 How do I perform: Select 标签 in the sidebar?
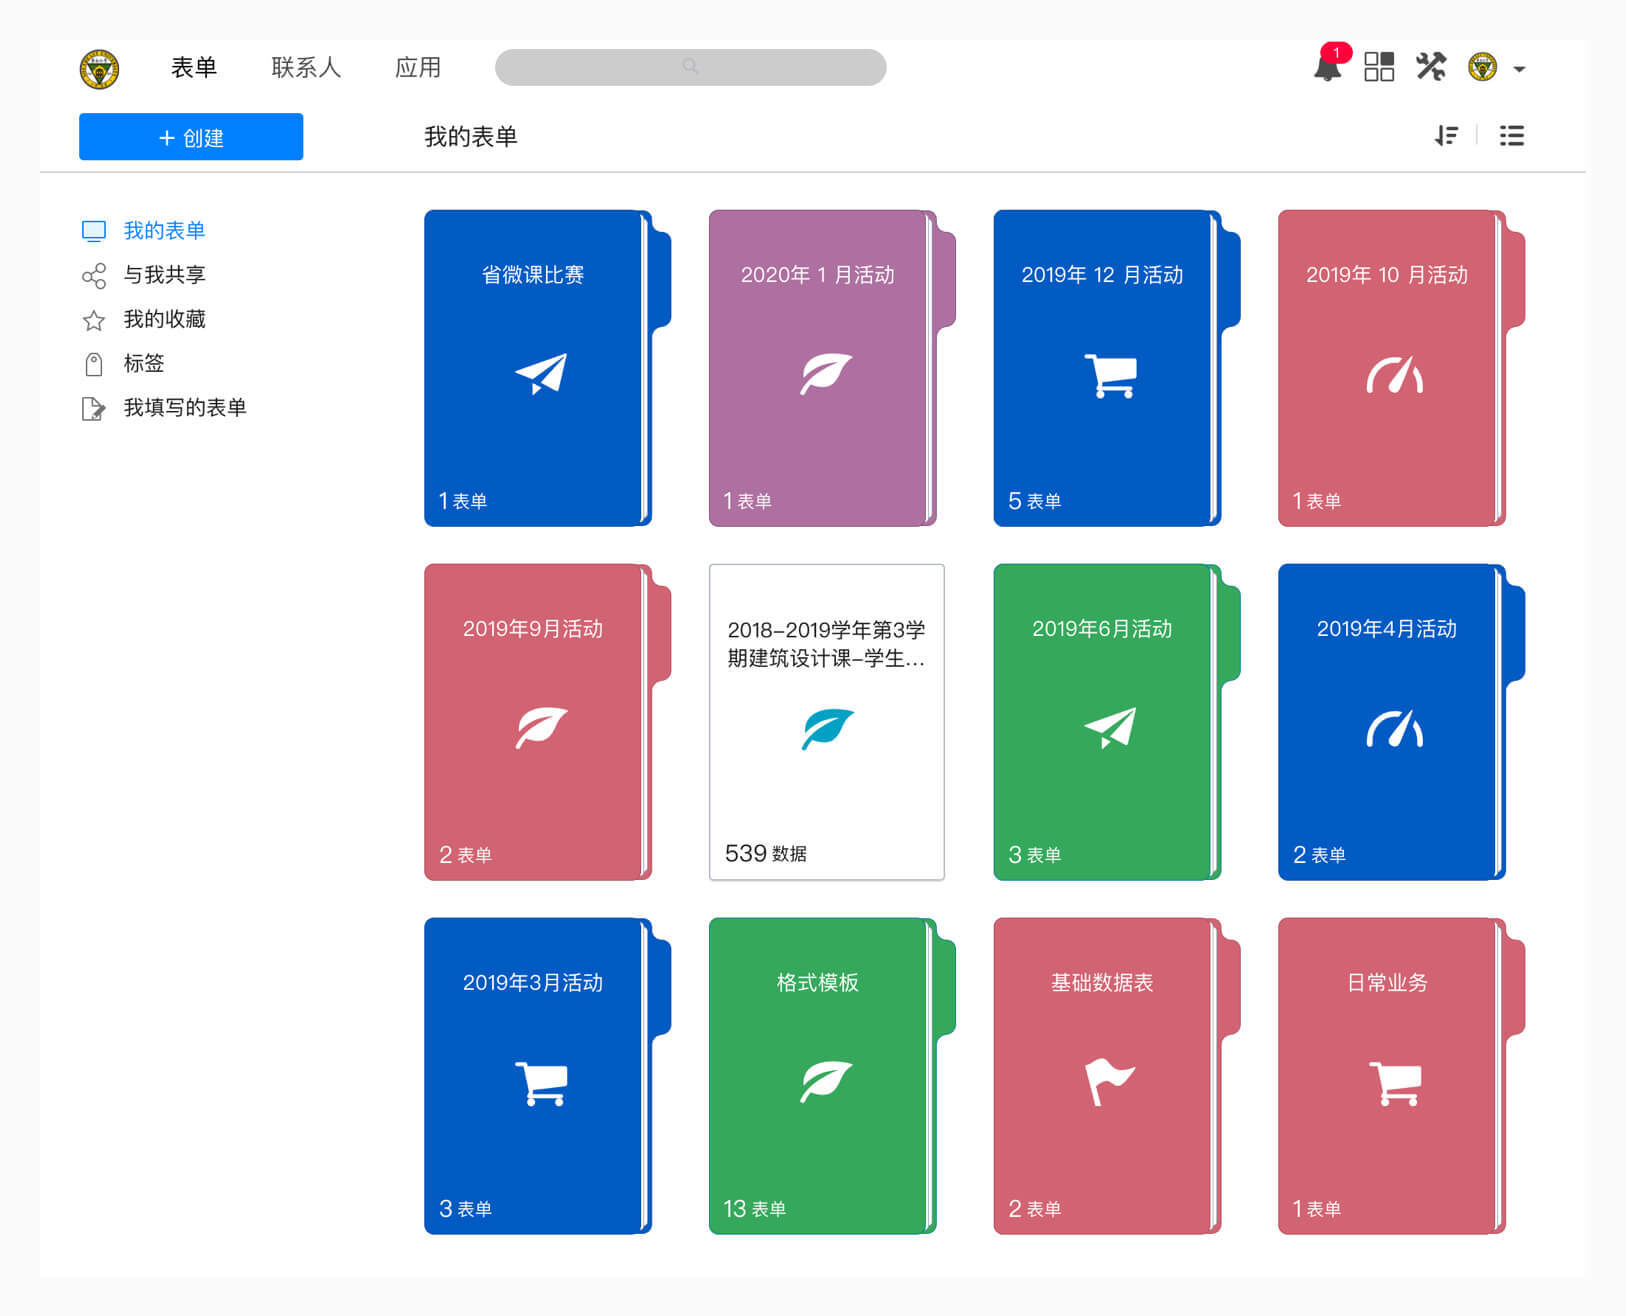point(144,363)
